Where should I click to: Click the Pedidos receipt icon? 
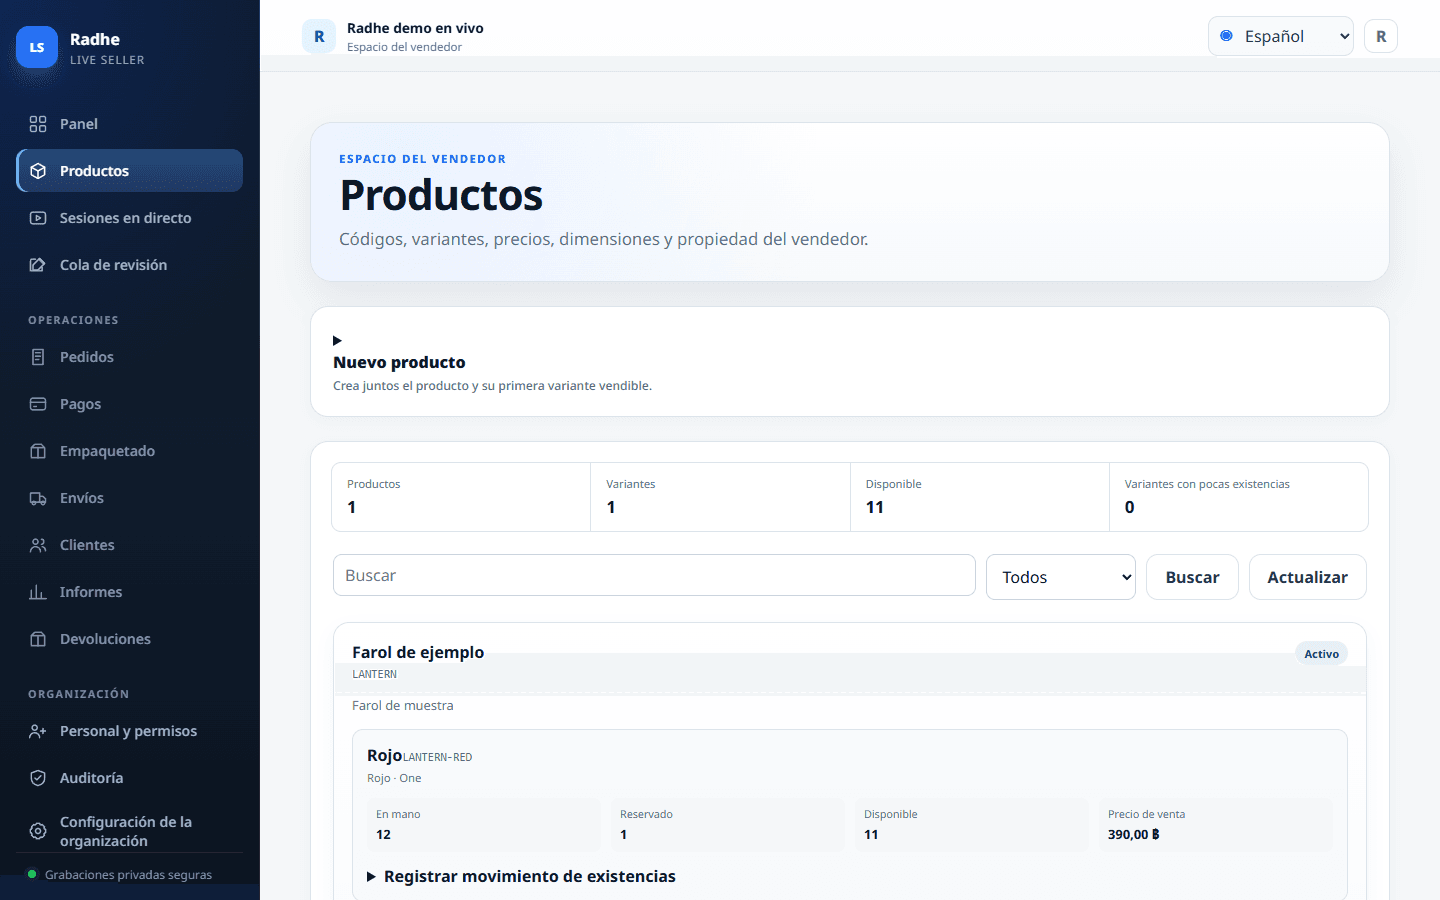tap(38, 357)
